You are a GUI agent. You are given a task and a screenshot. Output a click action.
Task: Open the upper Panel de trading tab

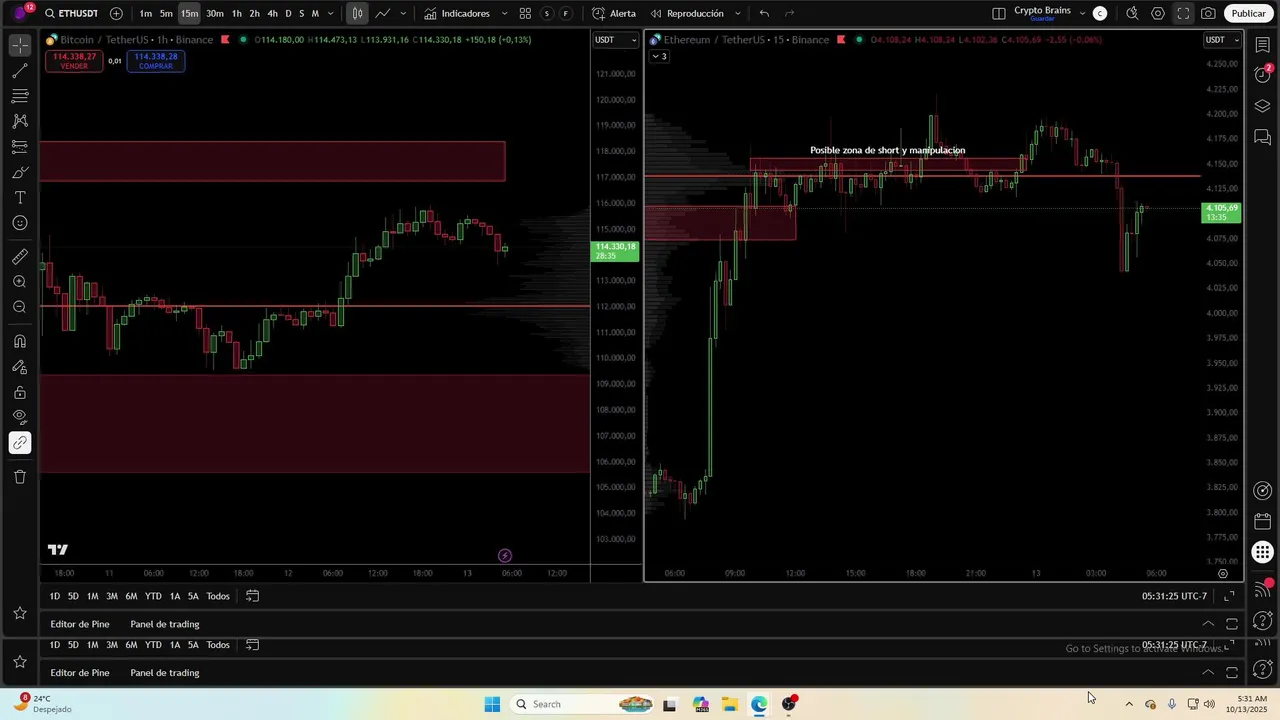pos(165,624)
